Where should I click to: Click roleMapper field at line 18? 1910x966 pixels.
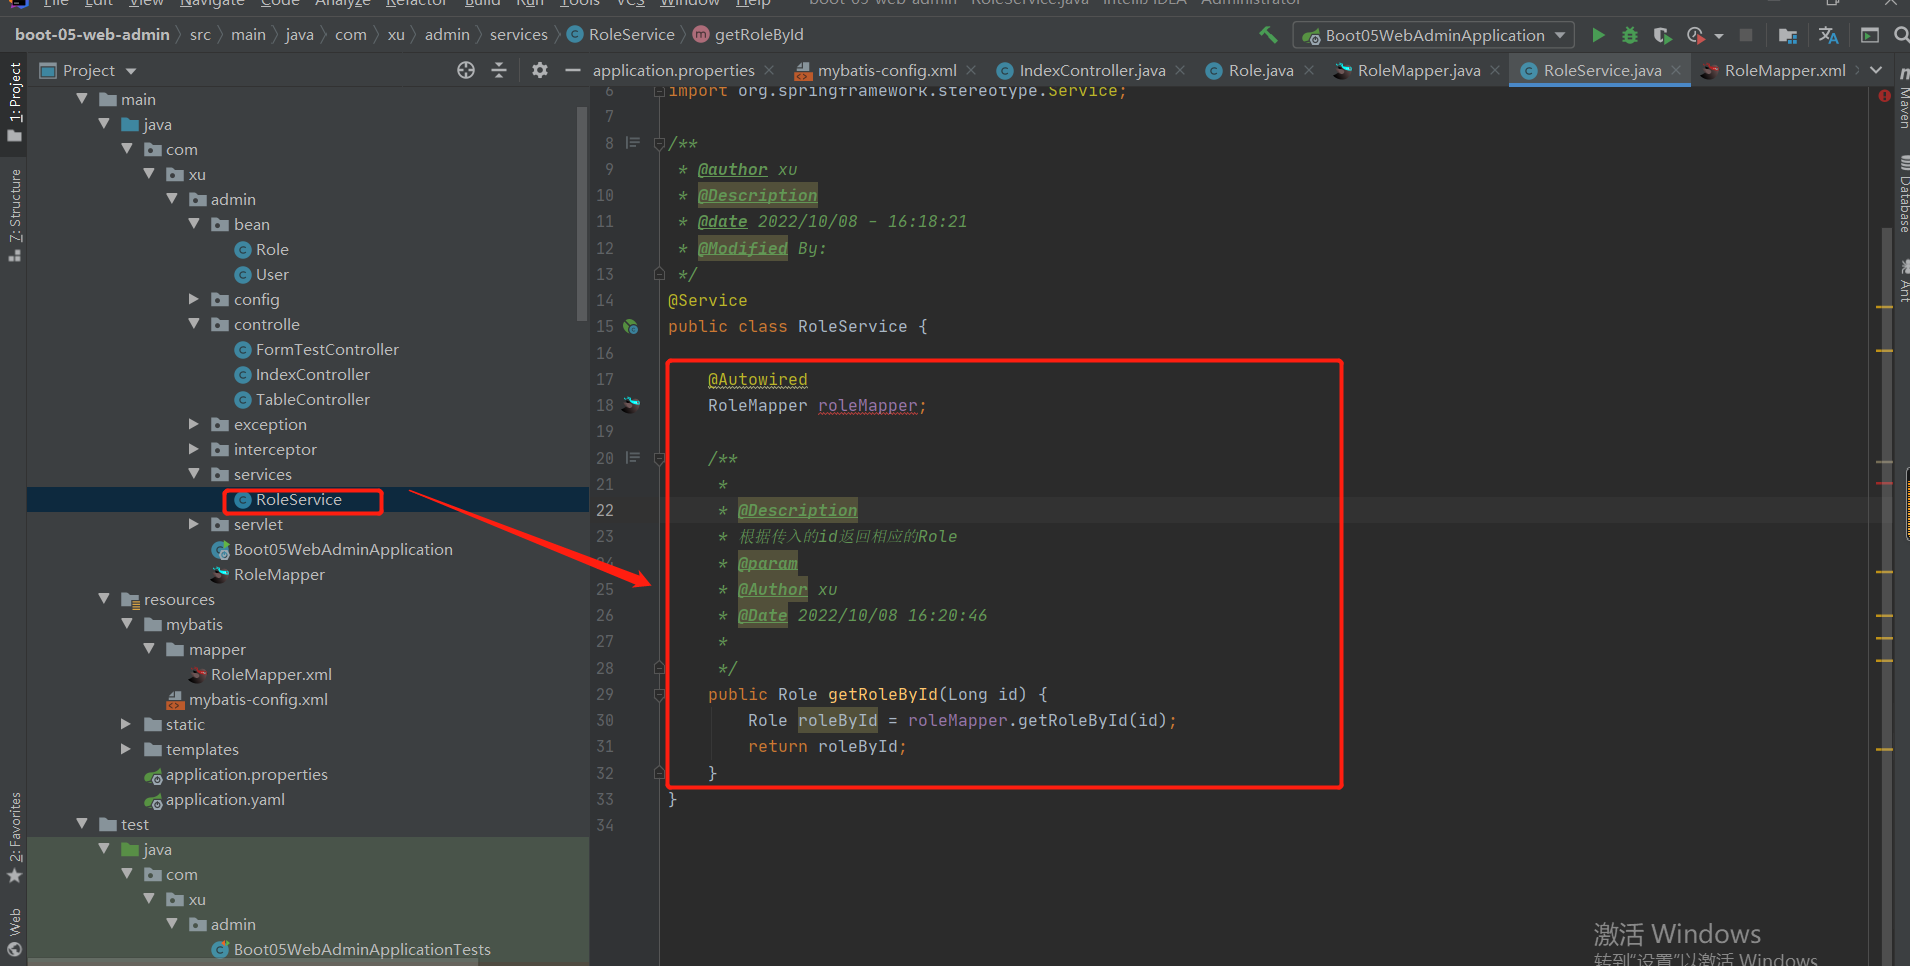pos(867,405)
